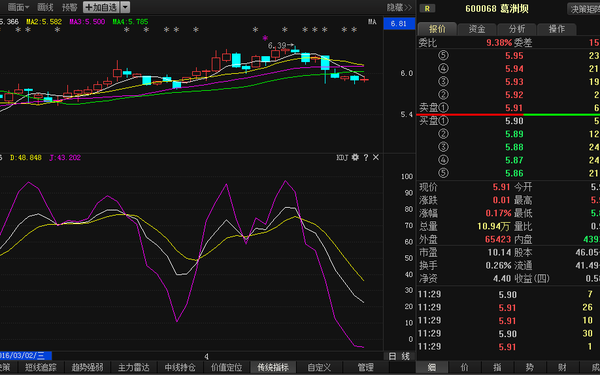Open the 画面 dropdown menu

18,7
